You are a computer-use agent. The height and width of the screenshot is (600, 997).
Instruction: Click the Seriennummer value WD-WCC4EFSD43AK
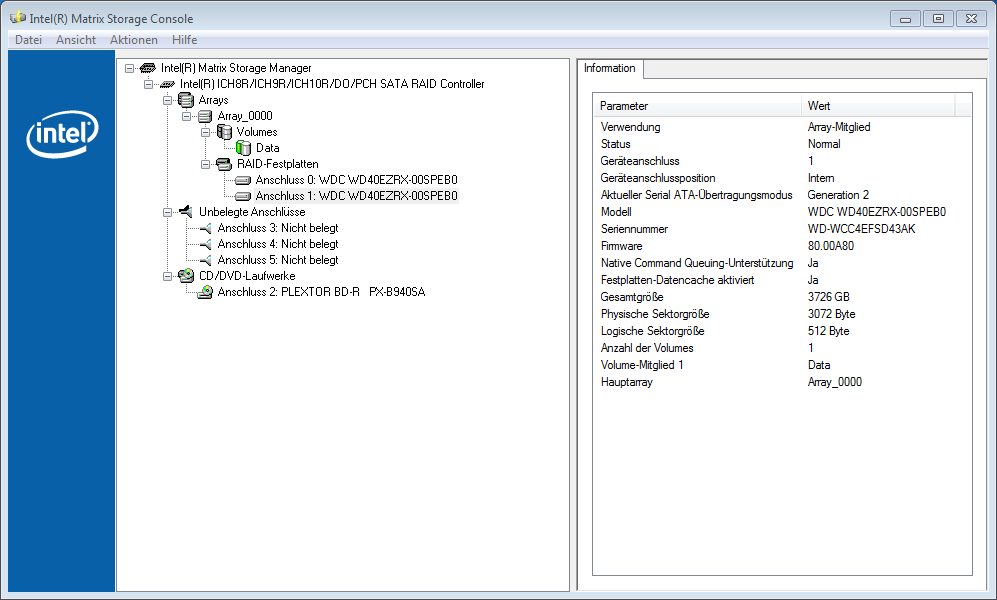(x=861, y=229)
